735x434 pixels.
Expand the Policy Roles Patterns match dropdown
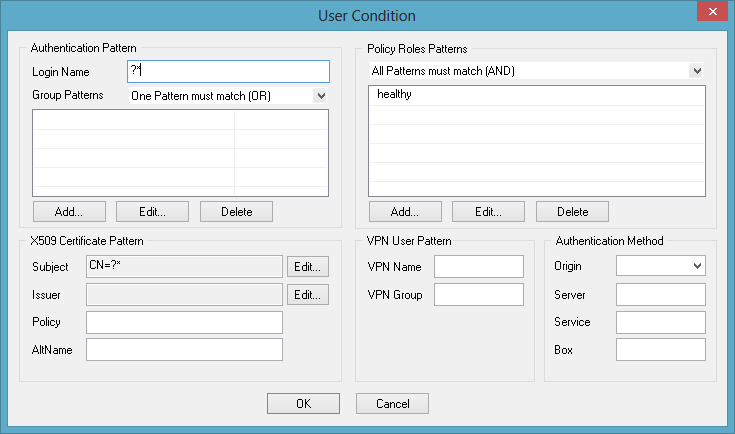(536, 71)
